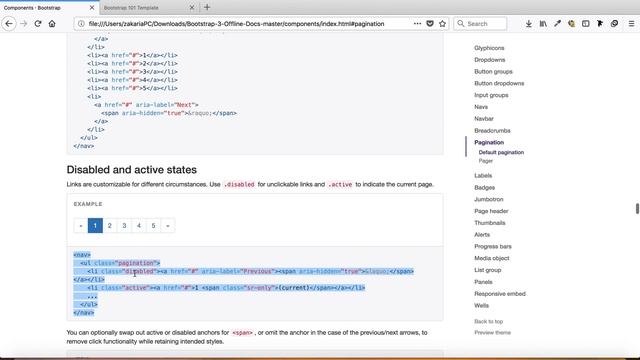The image size is (640, 360).
Task: Select page 5 in pagination example
Action: click(x=153, y=225)
